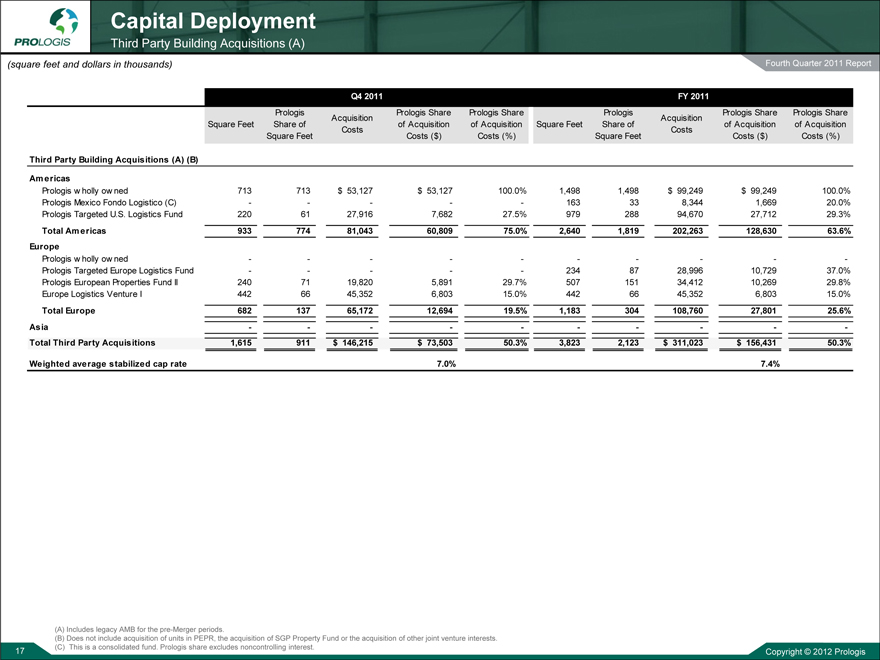880x660 pixels.
Task: Select the Fourth Quarter 2011 Report label
Action: [817, 65]
